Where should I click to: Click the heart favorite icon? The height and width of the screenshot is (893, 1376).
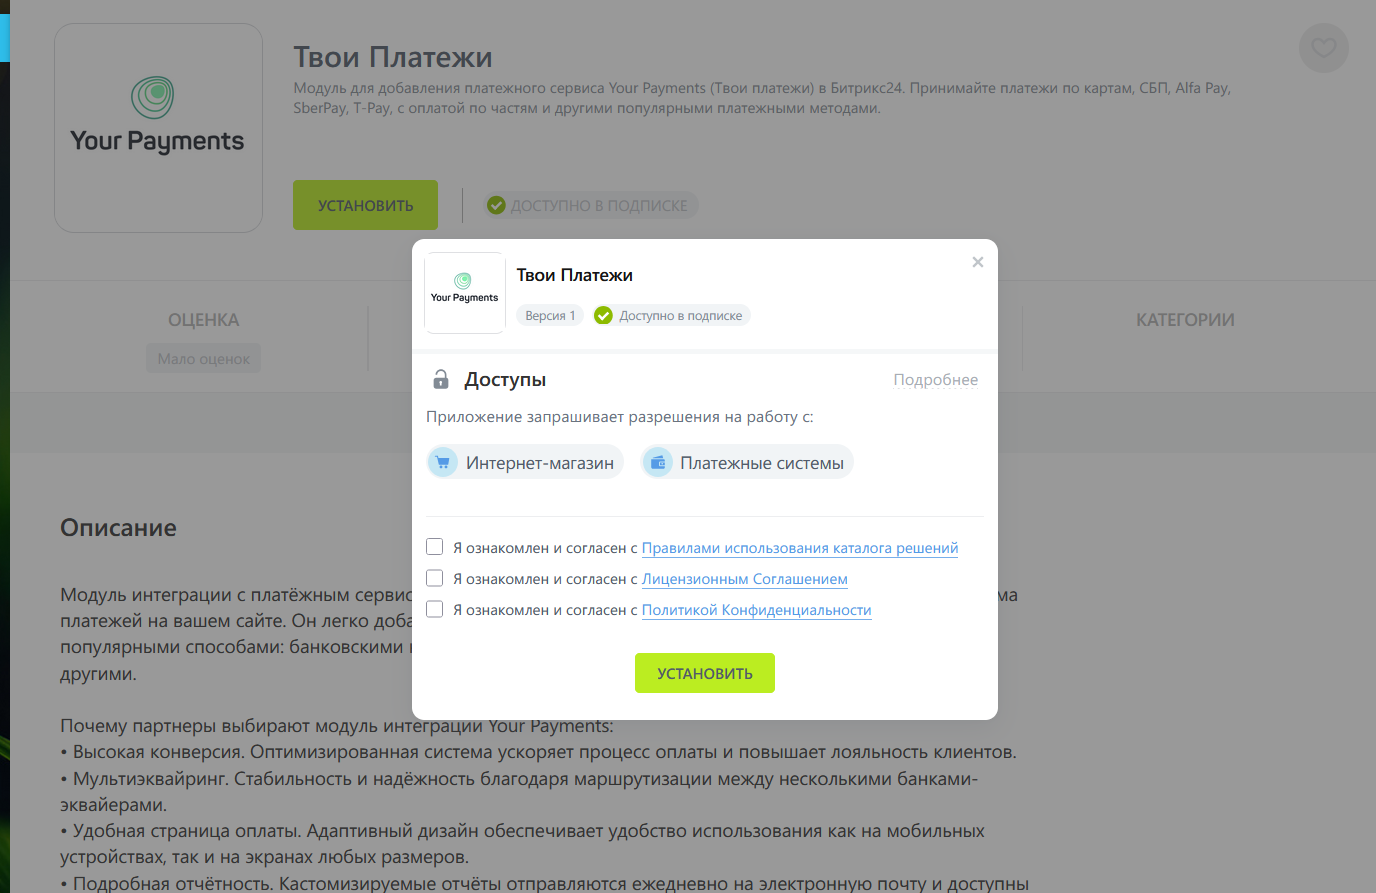click(x=1324, y=48)
